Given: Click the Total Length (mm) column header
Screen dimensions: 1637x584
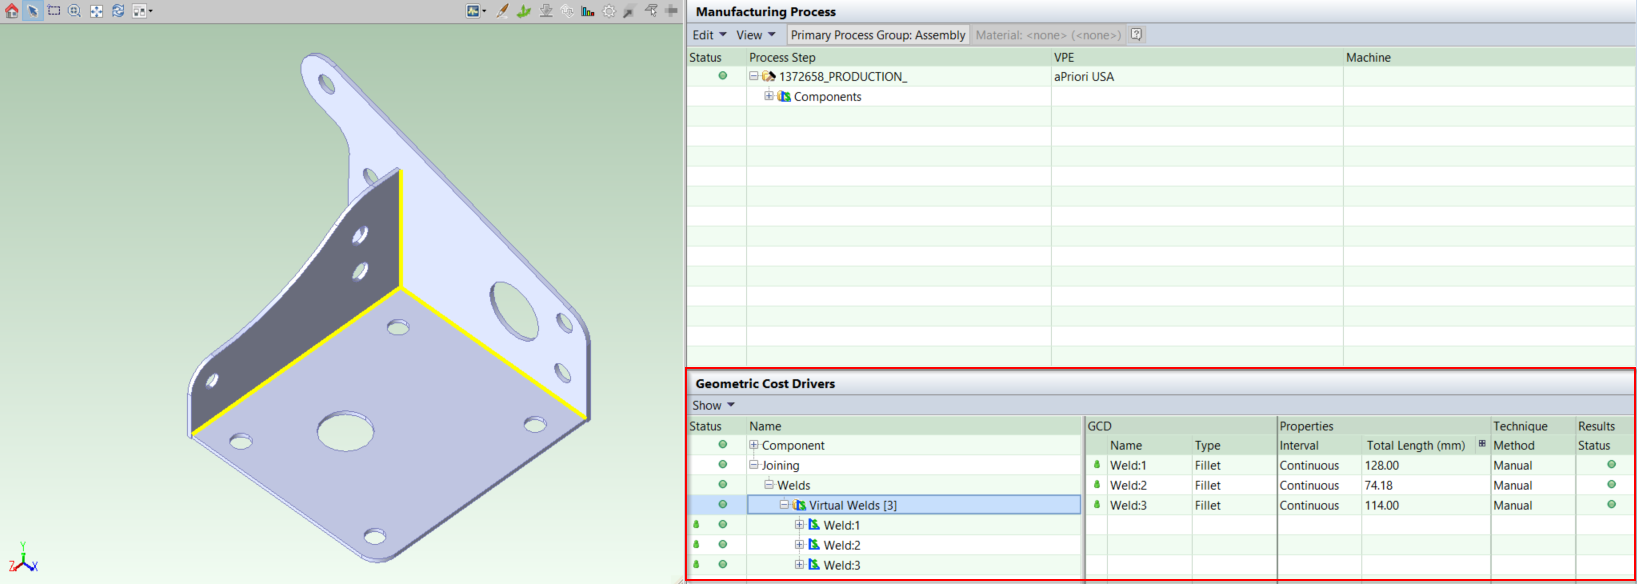Looking at the screenshot, I should 1415,445.
